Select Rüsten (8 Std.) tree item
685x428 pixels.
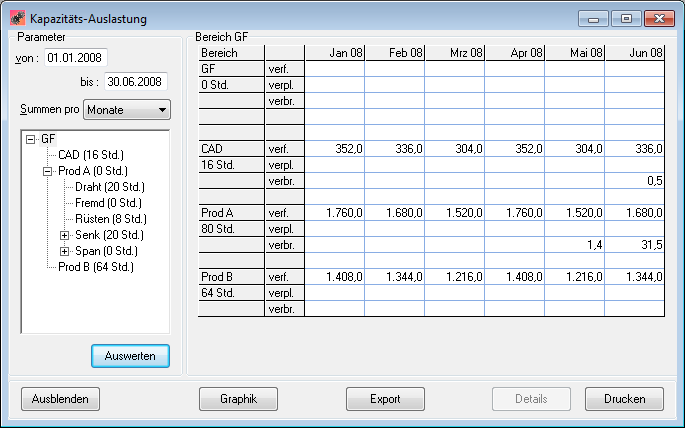pos(111,219)
